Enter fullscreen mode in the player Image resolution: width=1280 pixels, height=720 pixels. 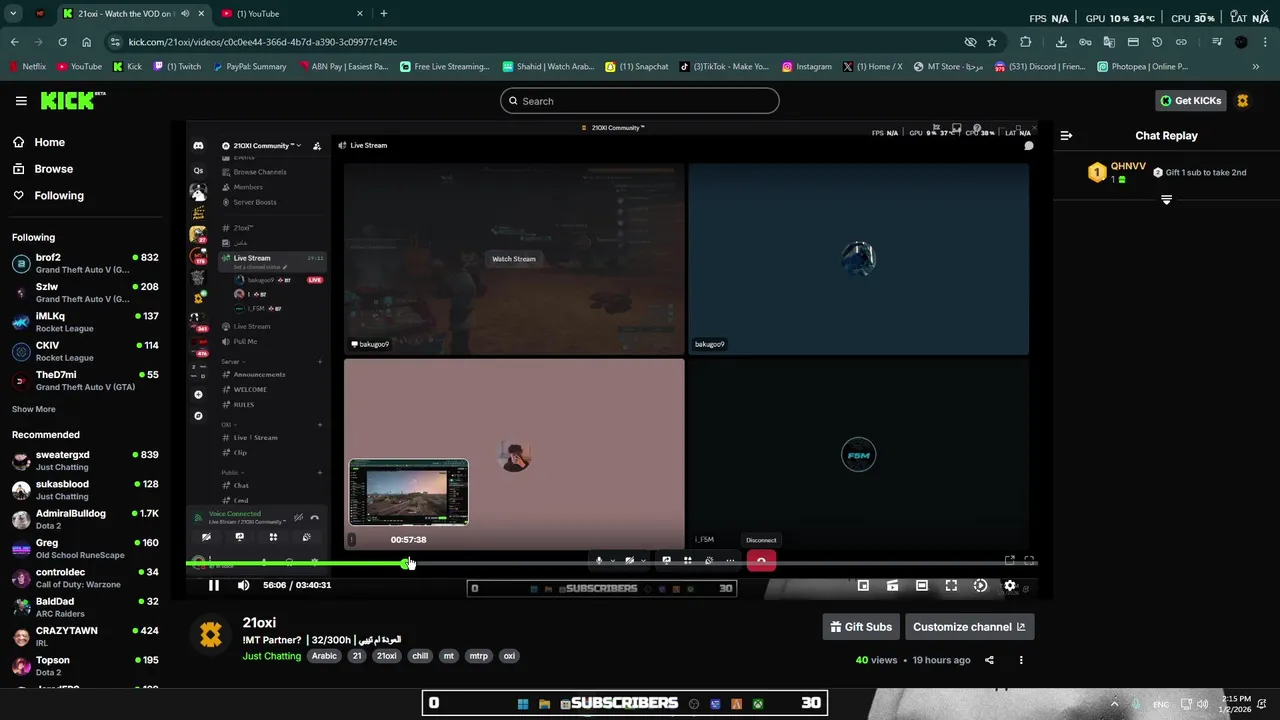click(951, 586)
